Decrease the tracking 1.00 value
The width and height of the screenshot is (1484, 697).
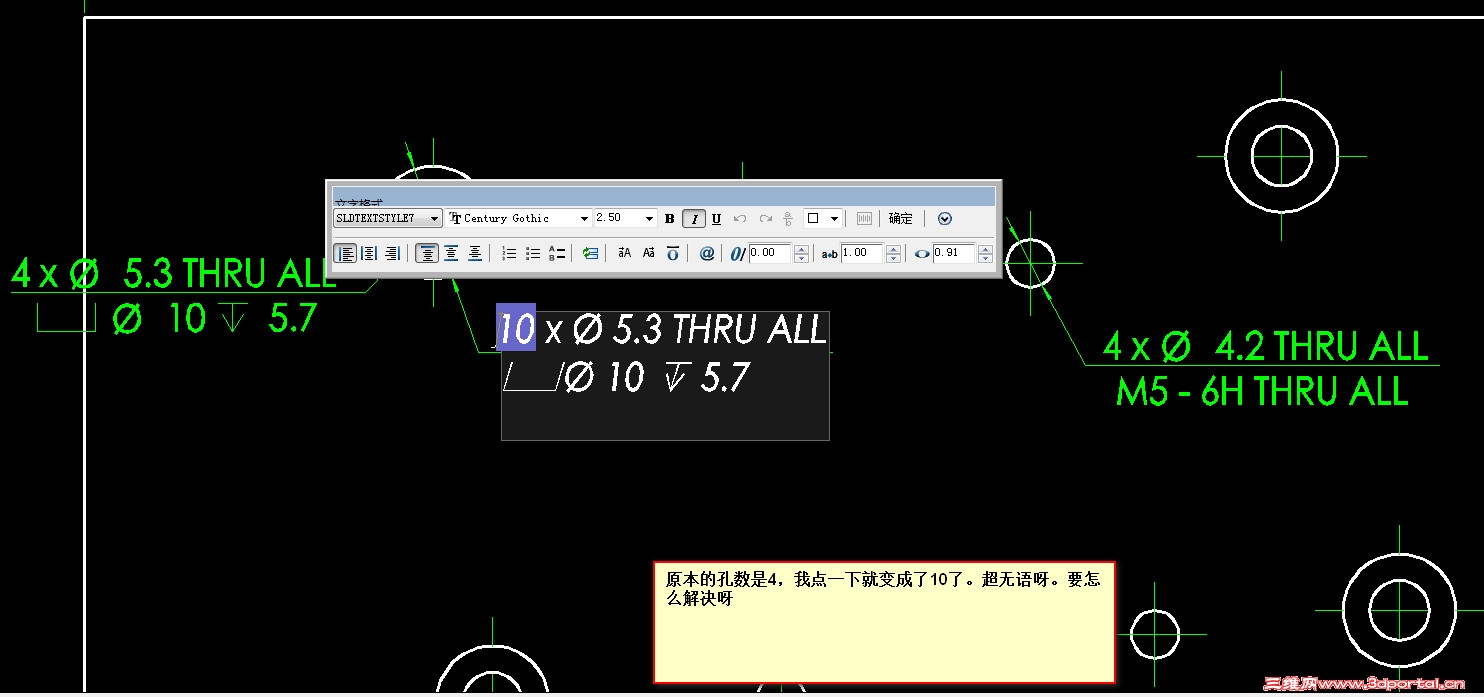[893, 259]
